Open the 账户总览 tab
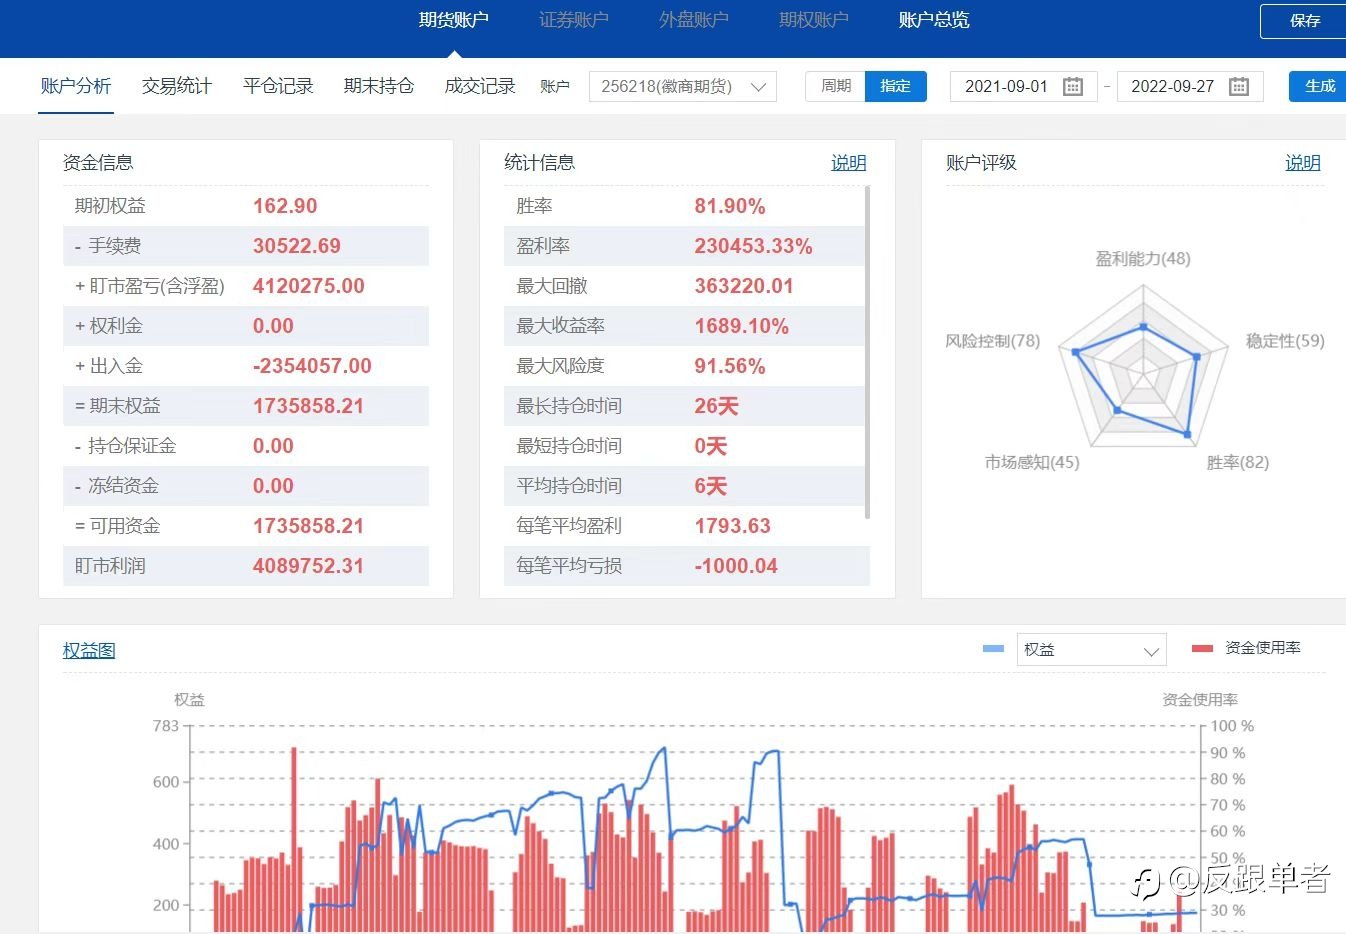Image resolution: width=1346 pixels, height=934 pixels. [933, 20]
